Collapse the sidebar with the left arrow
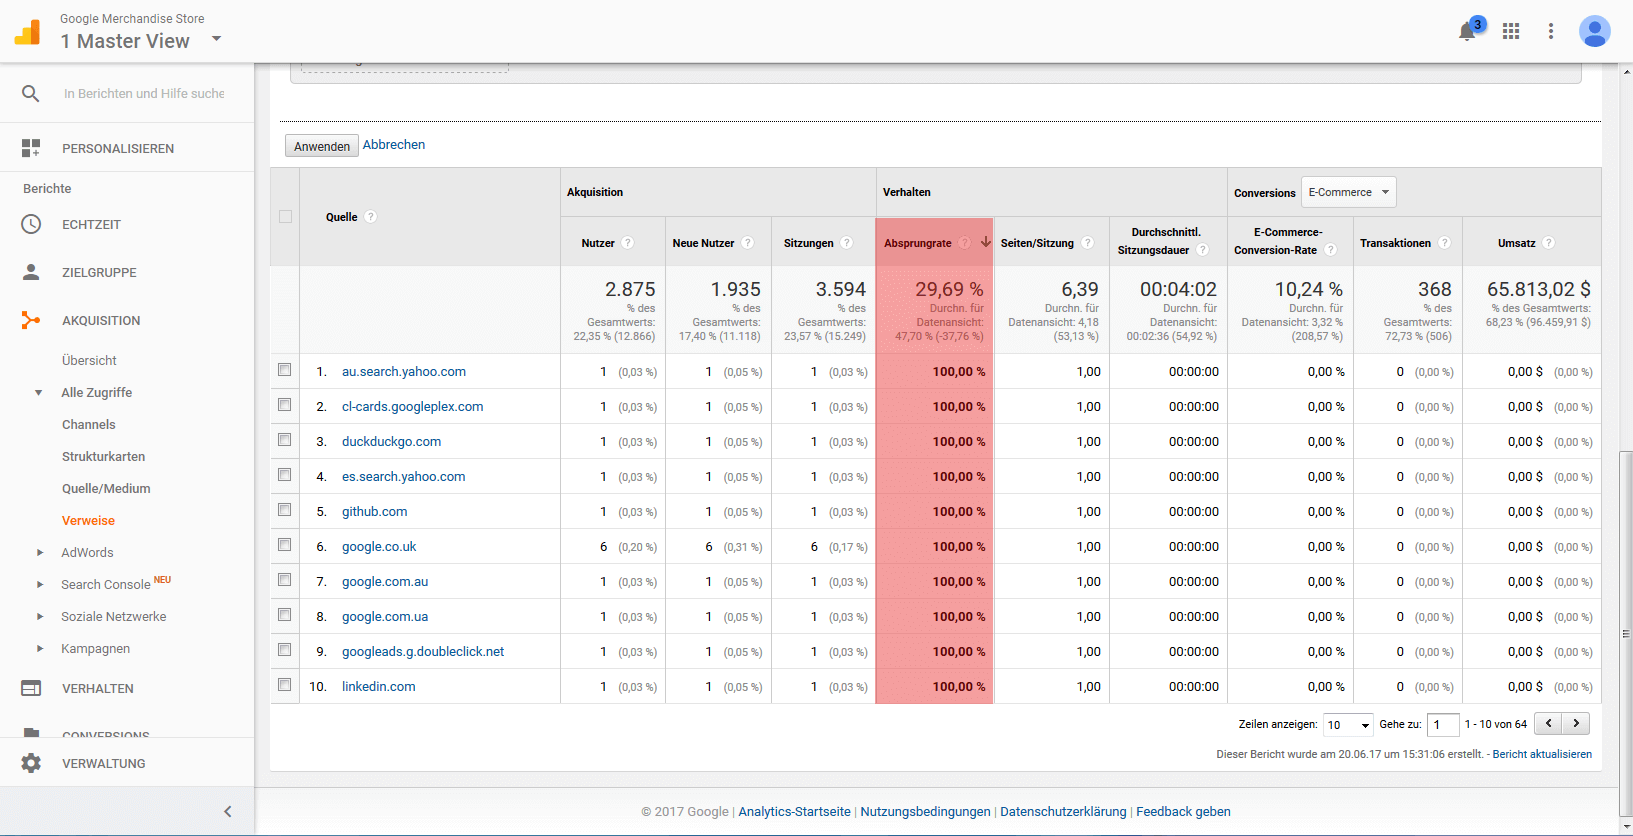The width and height of the screenshot is (1633, 836). [x=227, y=811]
